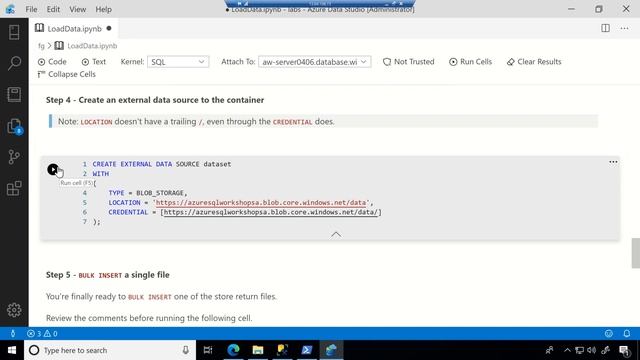The height and width of the screenshot is (360, 640).
Task: Click the Windows search box
Action: pyautogui.click(x=110, y=350)
